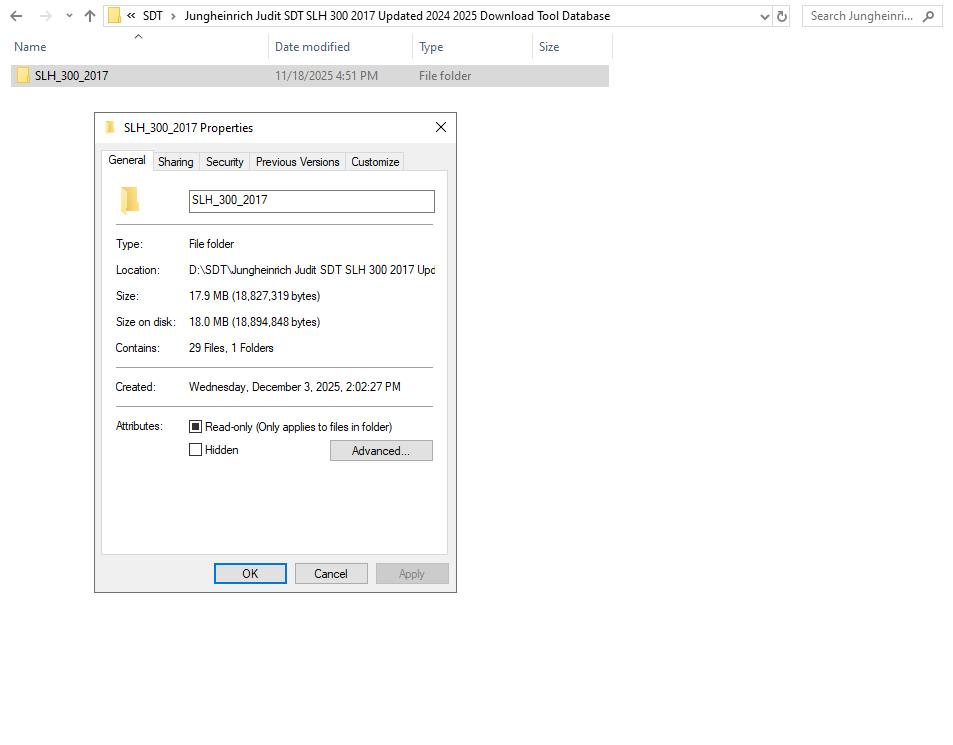Navigate up one folder level
Screen dimensions: 953x745
88,16
